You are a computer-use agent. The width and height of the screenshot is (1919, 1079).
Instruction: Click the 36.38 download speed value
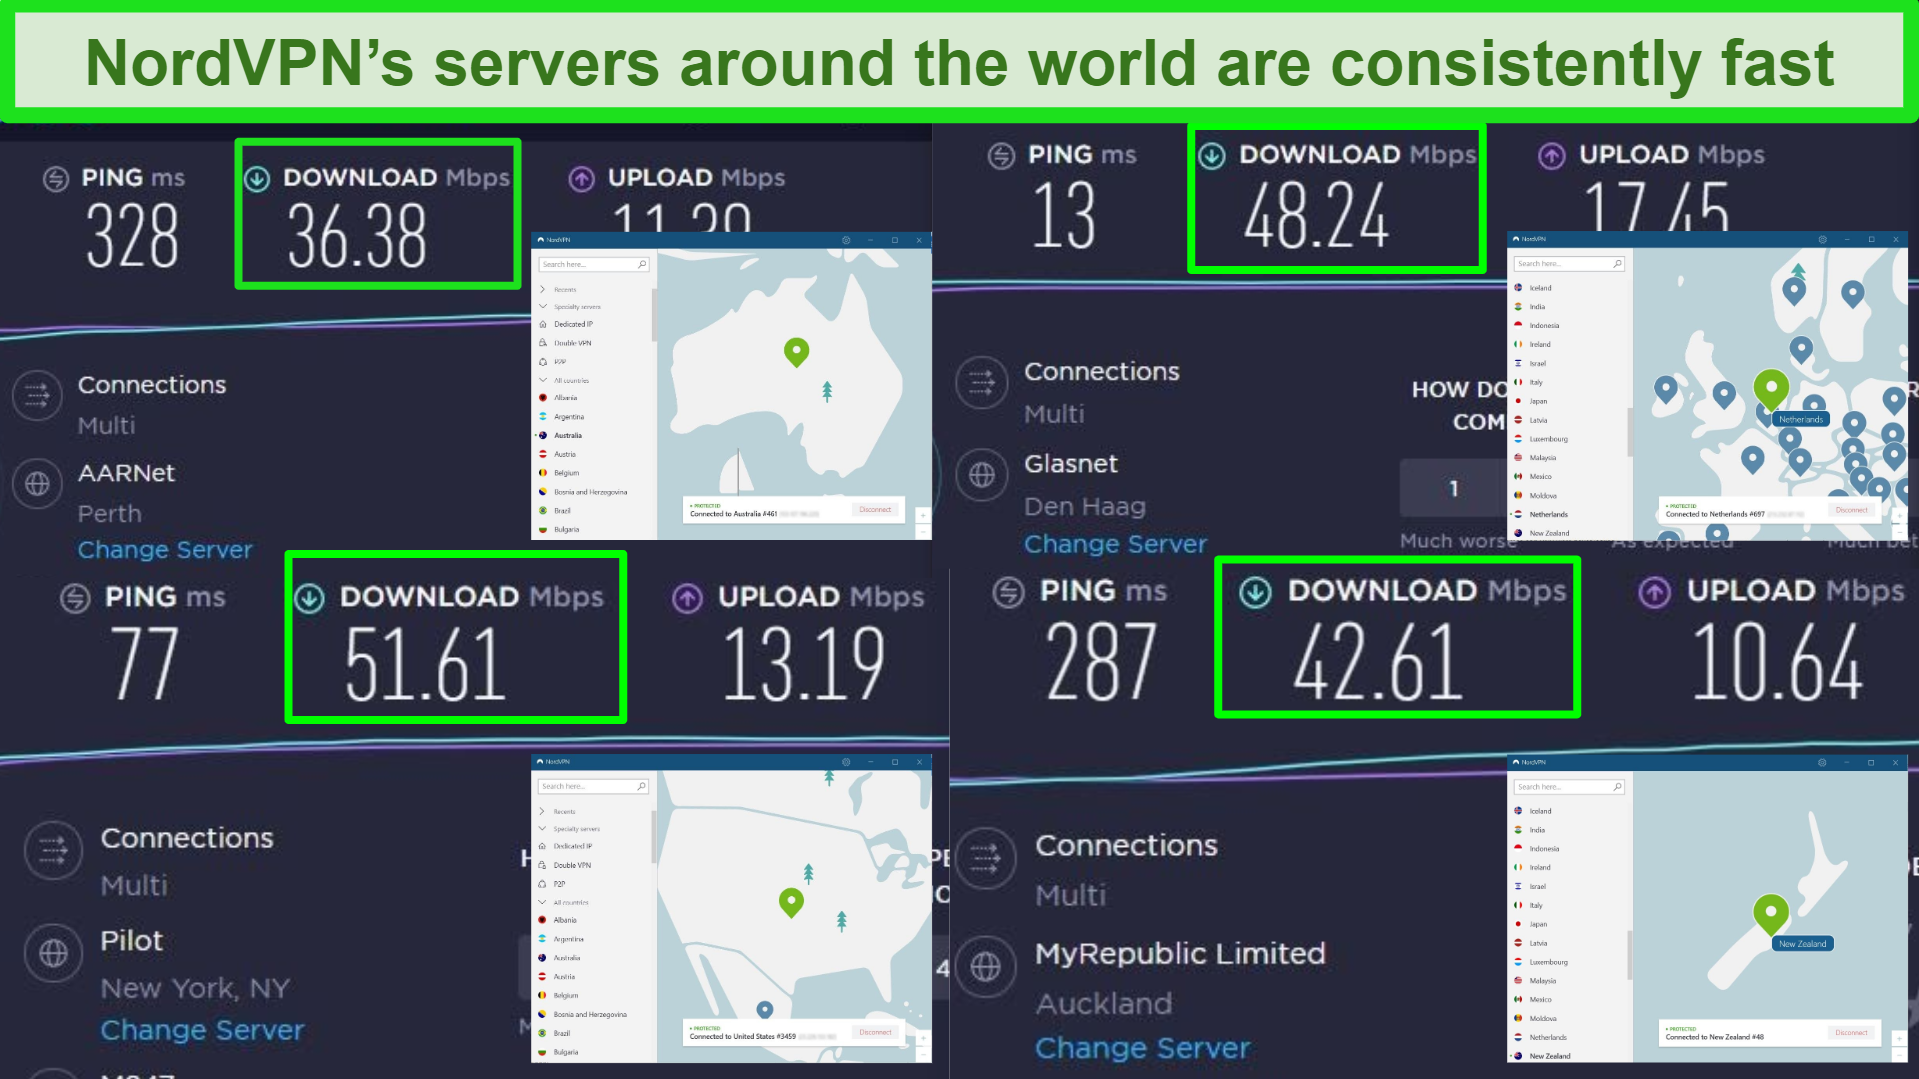tap(357, 236)
